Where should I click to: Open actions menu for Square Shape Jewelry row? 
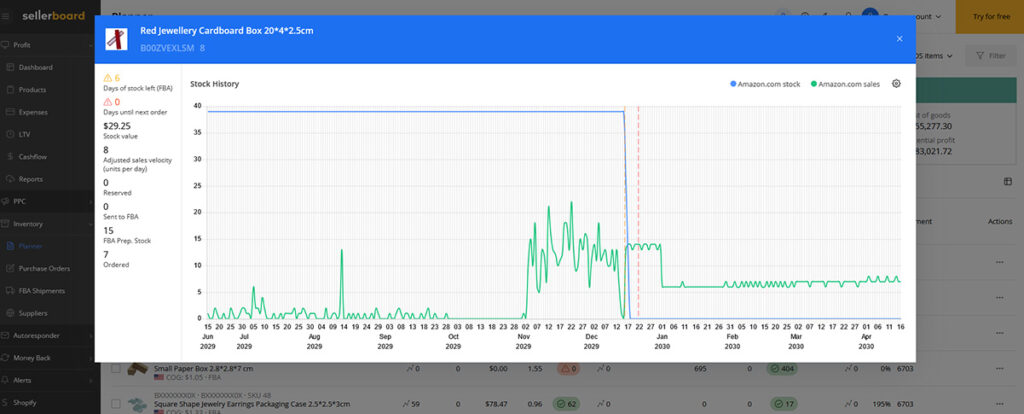point(999,404)
